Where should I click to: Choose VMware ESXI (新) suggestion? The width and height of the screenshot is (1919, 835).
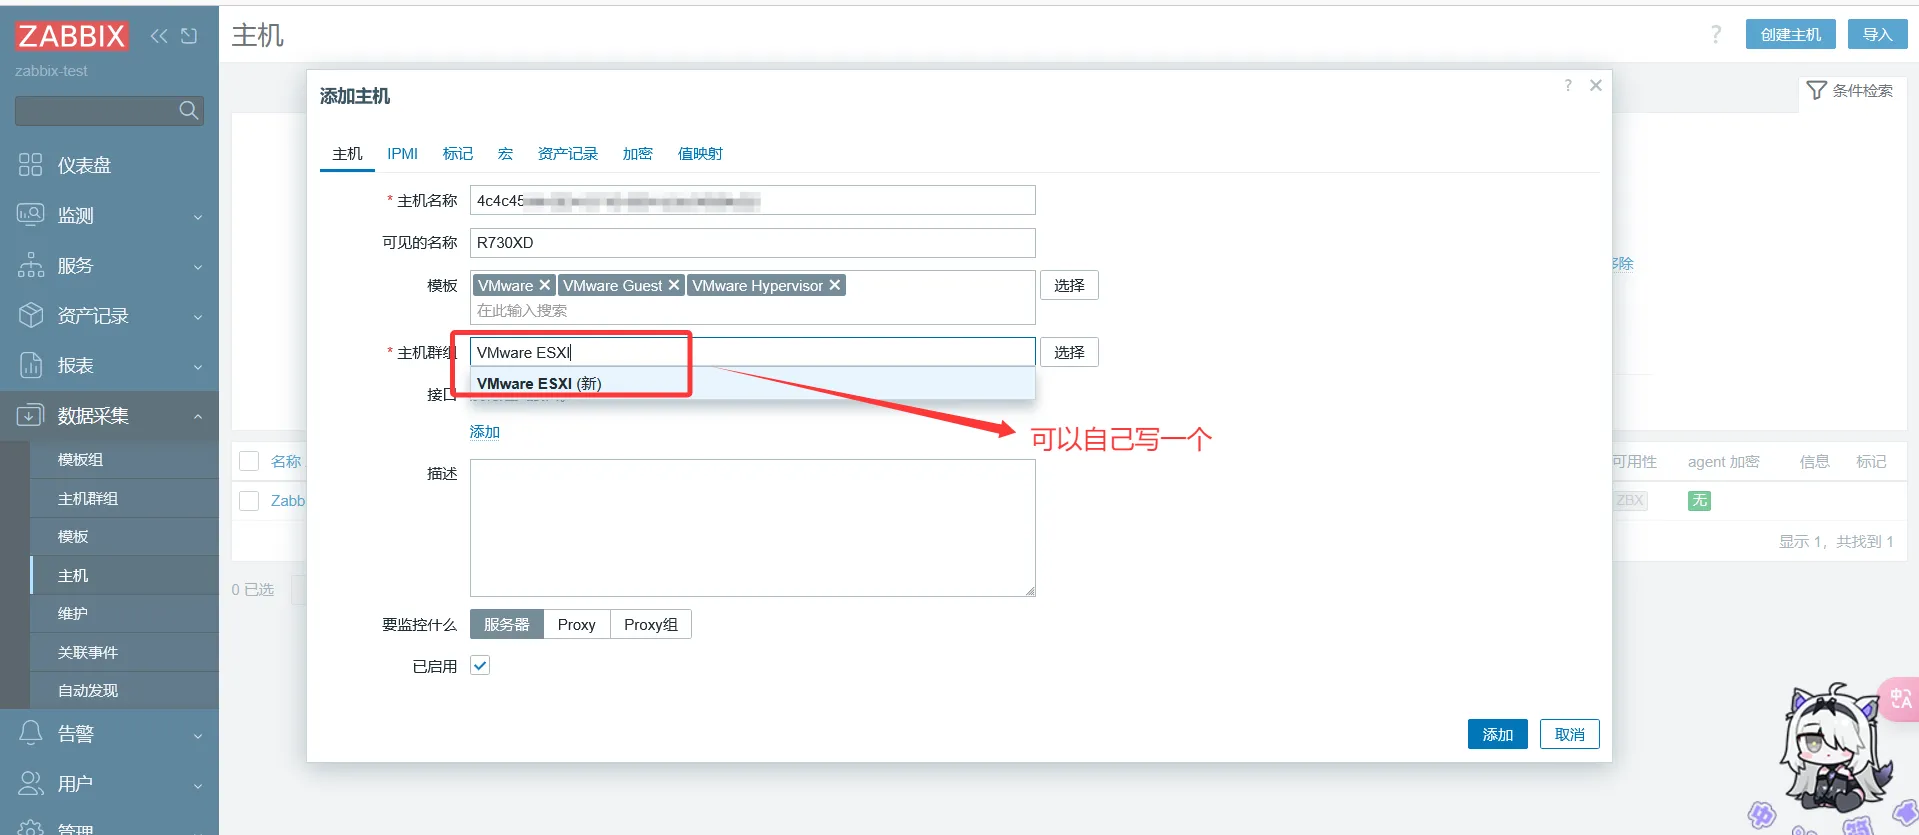[x=752, y=384]
